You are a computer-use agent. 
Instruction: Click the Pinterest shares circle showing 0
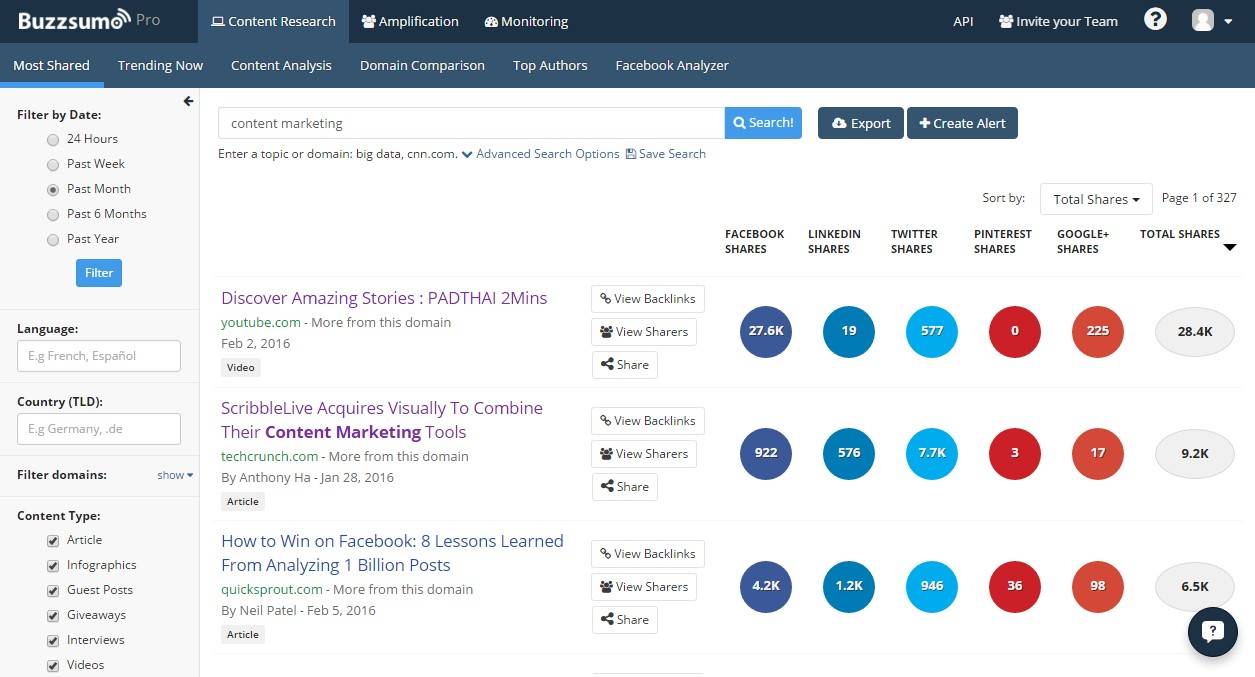pos(1015,331)
